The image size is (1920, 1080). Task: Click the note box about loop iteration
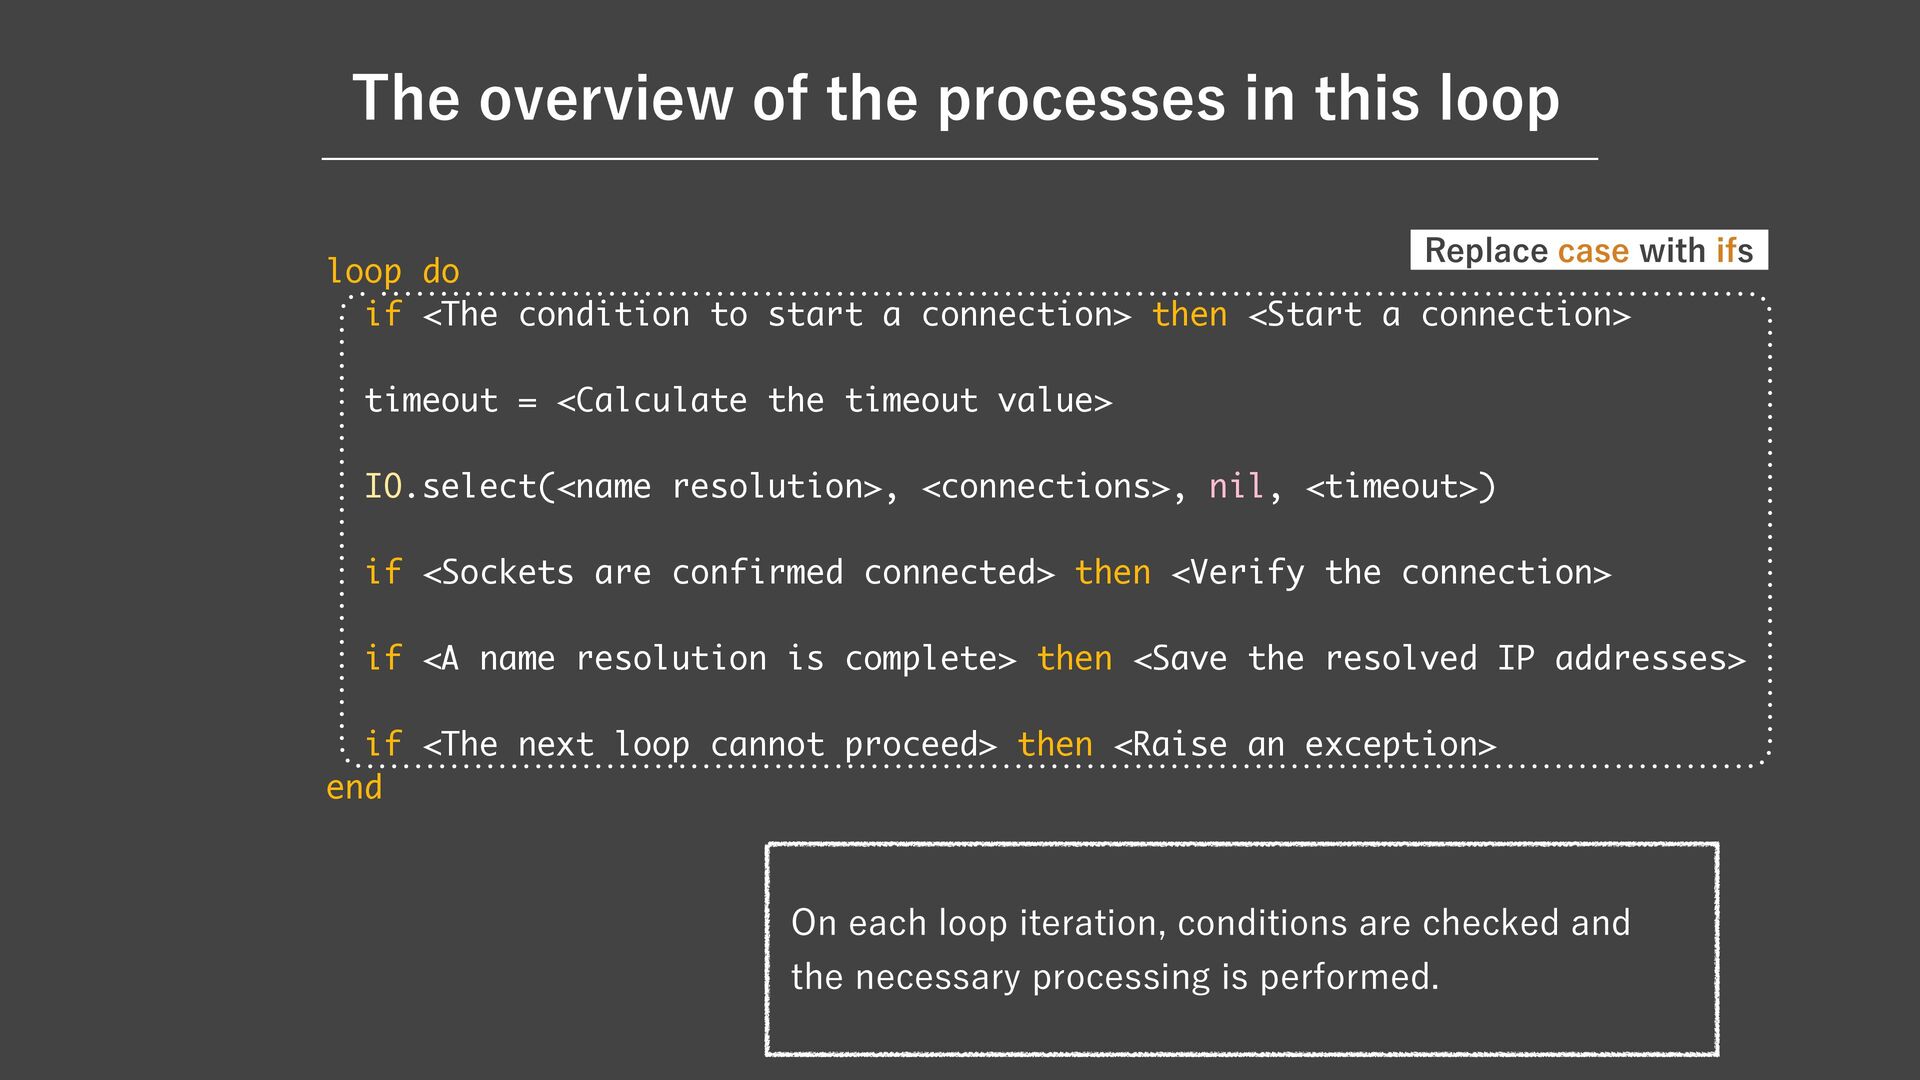1241,948
